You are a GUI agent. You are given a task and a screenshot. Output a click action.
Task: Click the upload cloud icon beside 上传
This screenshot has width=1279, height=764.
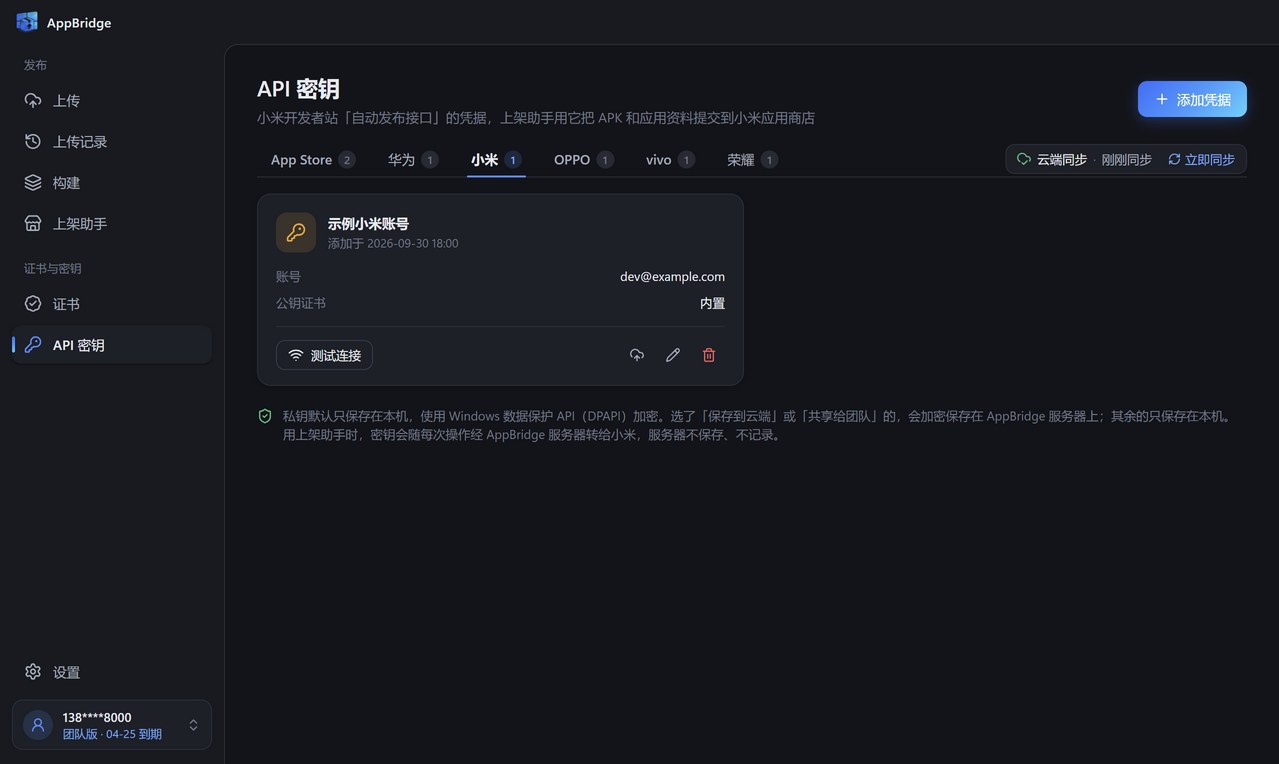click(x=33, y=101)
